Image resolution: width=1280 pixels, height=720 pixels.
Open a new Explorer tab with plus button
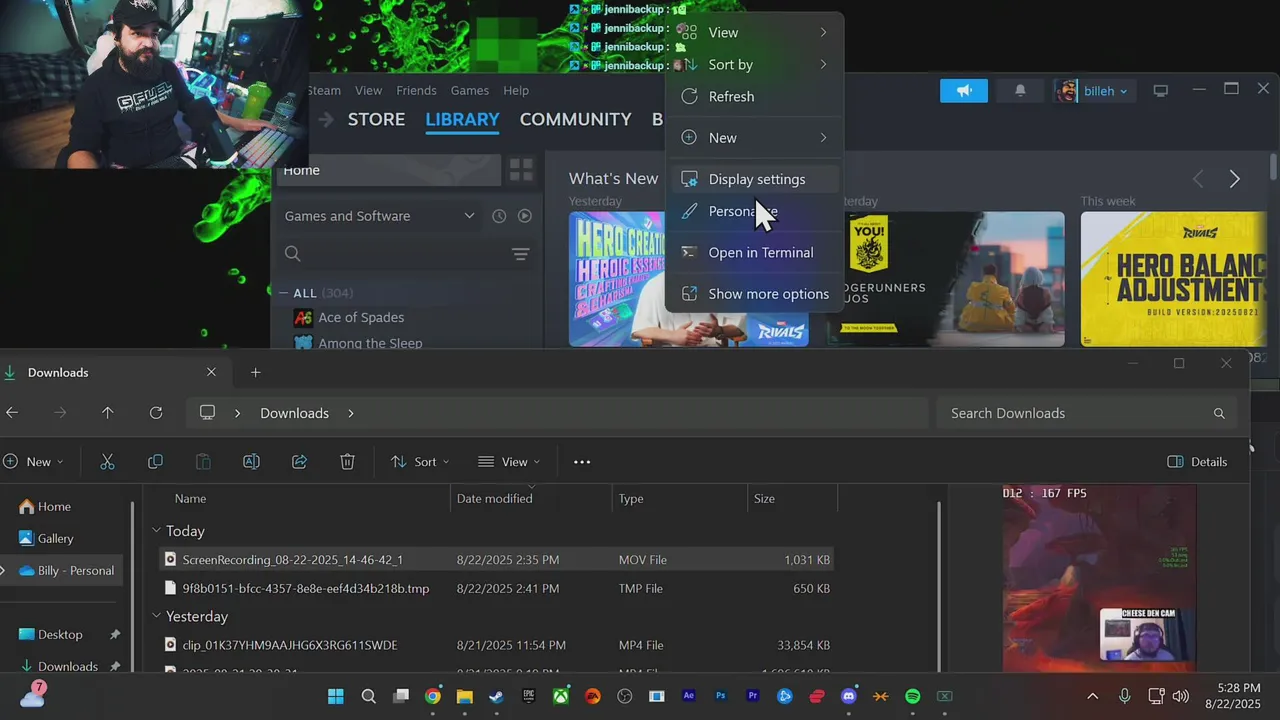tap(255, 372)
